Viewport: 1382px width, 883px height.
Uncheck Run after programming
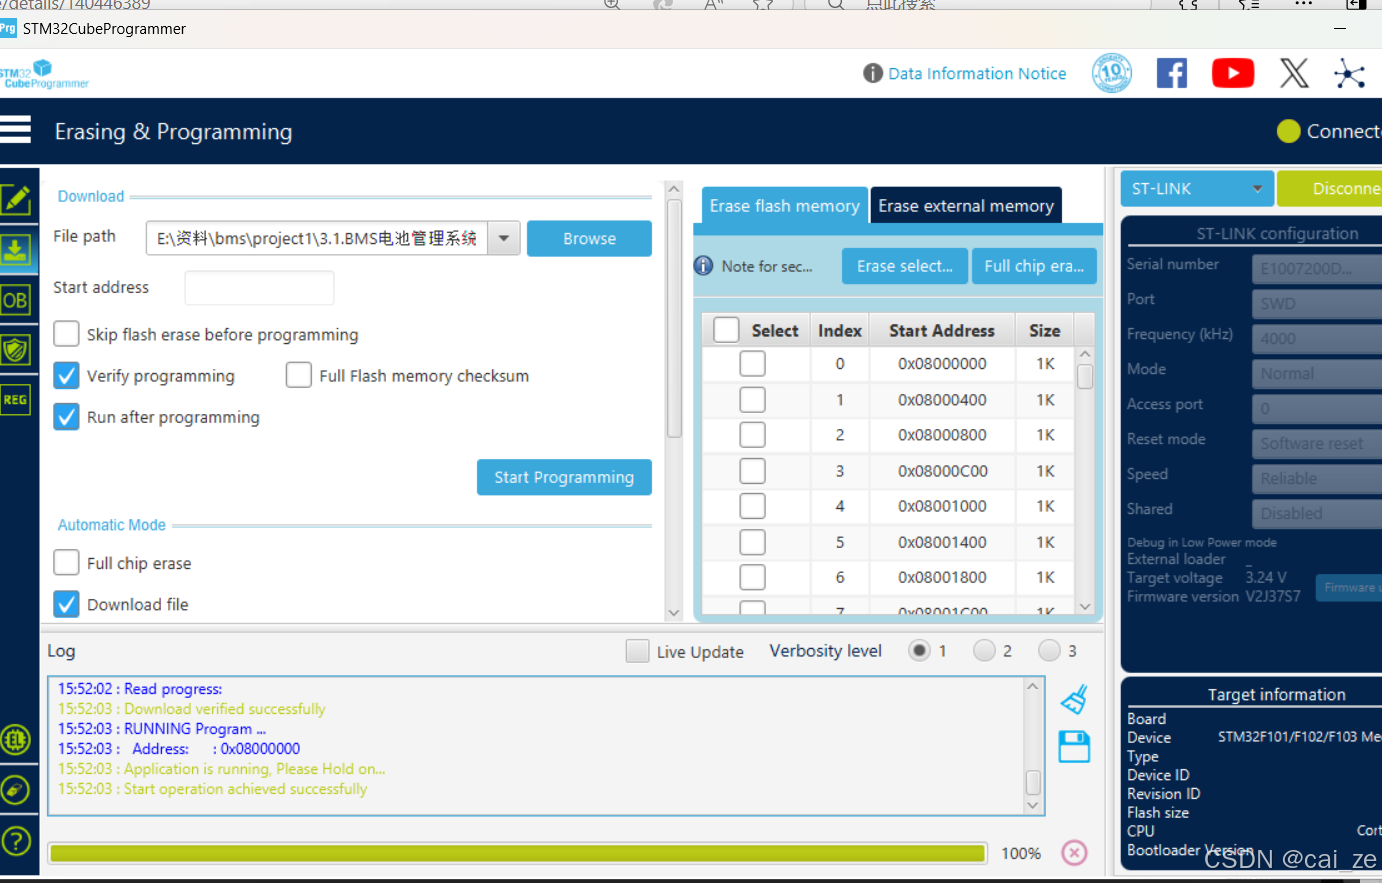pos(66,416)
